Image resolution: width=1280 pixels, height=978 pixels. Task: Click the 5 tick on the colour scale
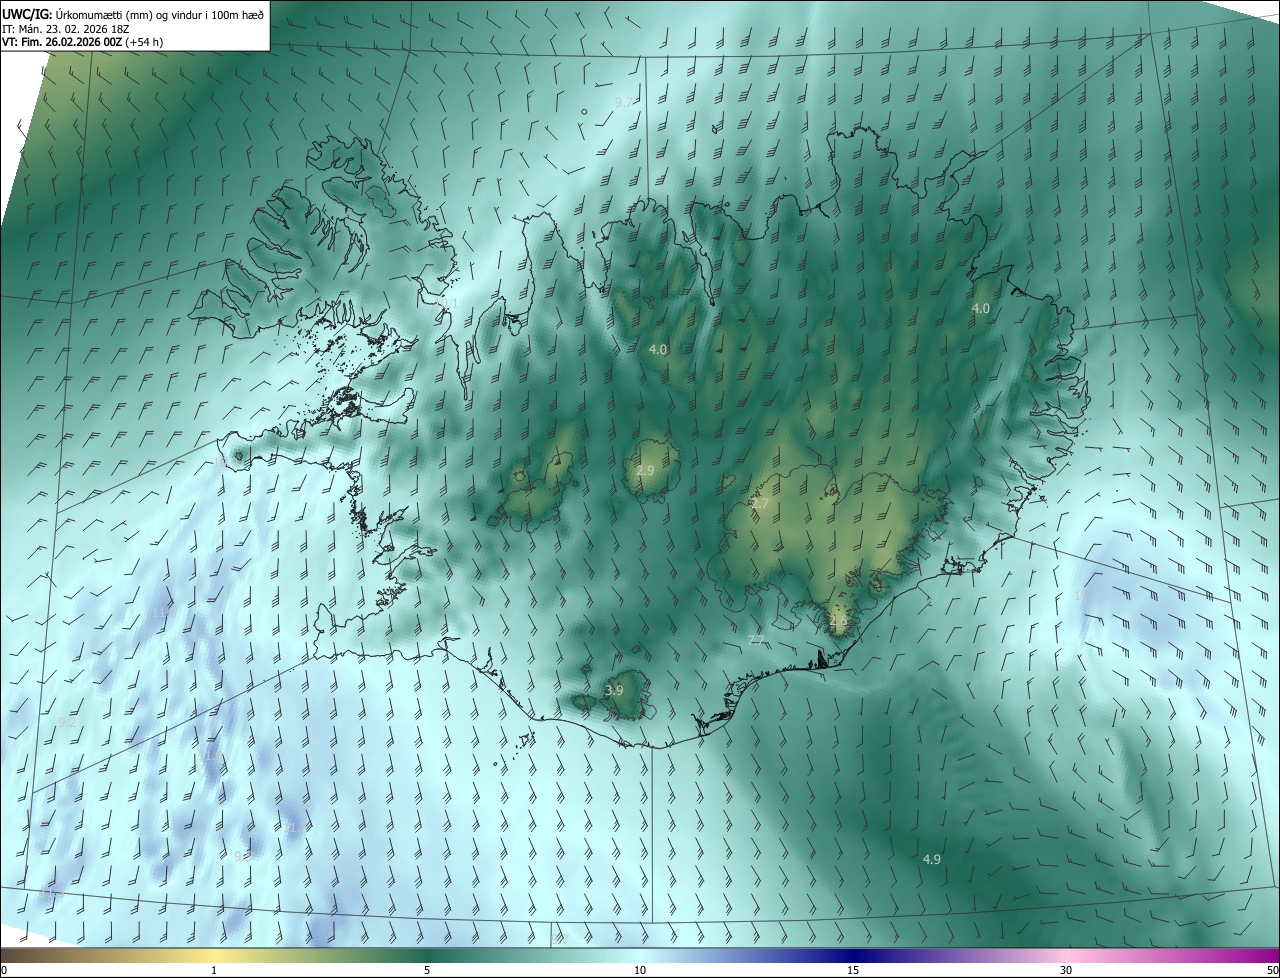(x=427, y=971)
